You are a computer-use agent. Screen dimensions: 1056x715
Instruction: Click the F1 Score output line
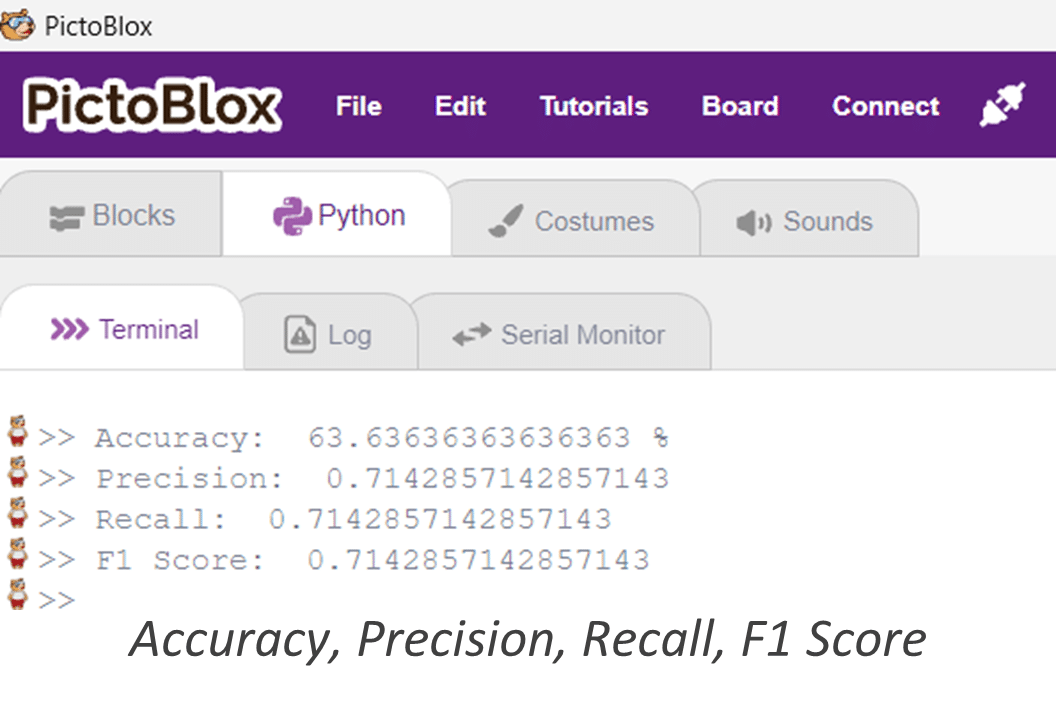point(372,560)
